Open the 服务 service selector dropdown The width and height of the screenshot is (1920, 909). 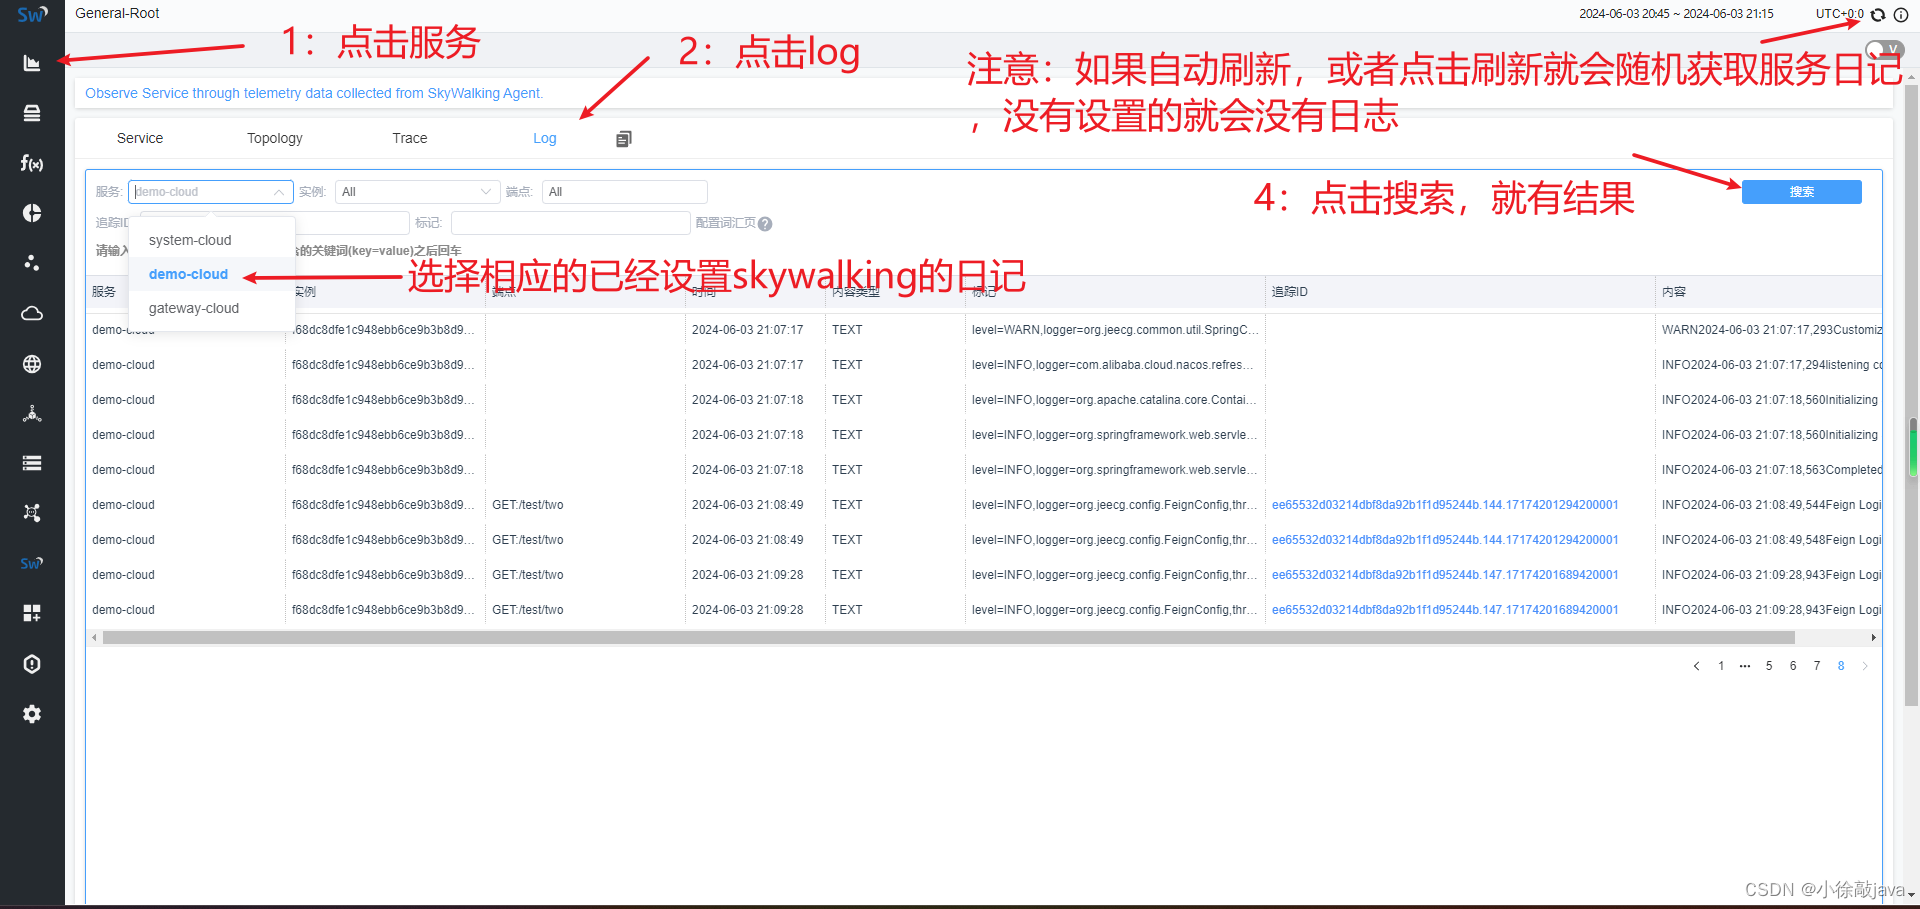[211, 192]
